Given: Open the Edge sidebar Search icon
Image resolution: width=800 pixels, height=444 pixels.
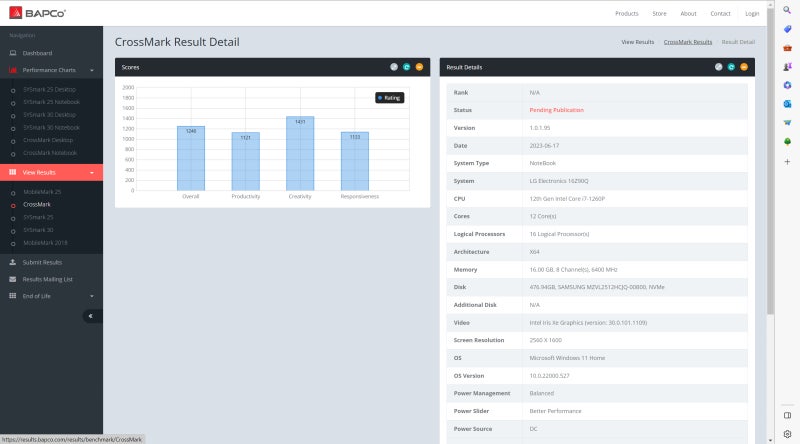Looking at the screenshot, I should click(x=787, y=10).
